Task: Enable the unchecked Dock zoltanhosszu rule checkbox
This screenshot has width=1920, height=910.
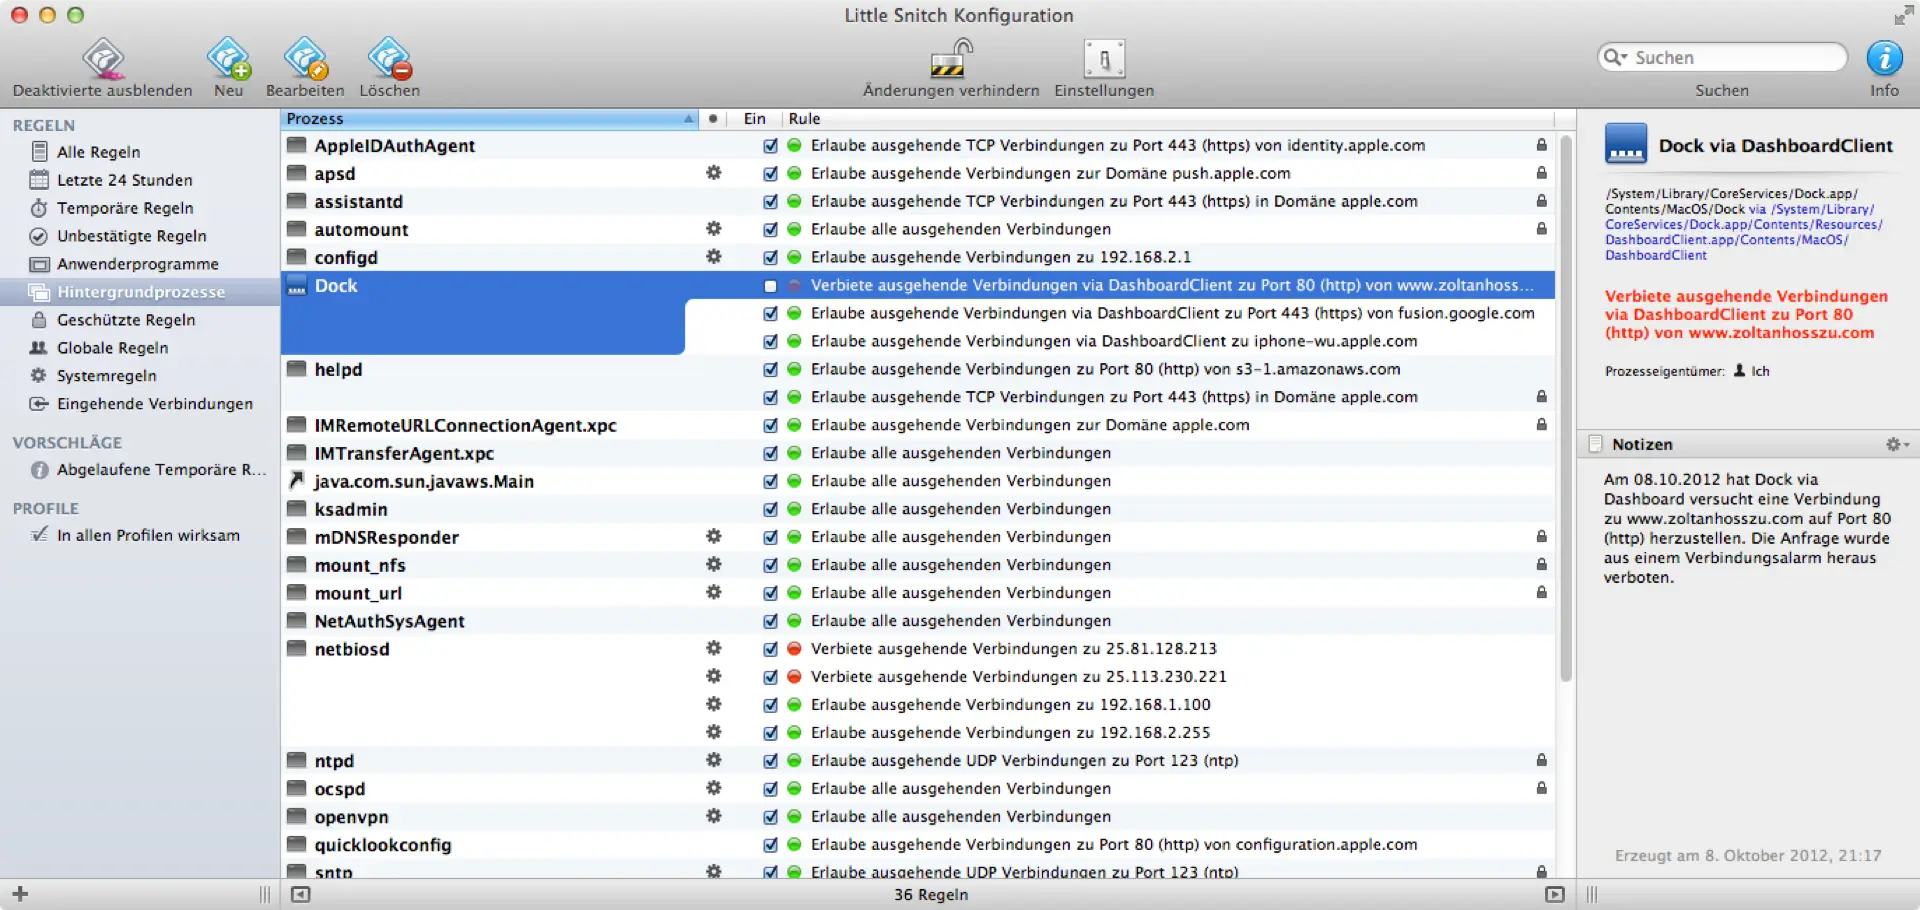Action: tap(770, 286)
